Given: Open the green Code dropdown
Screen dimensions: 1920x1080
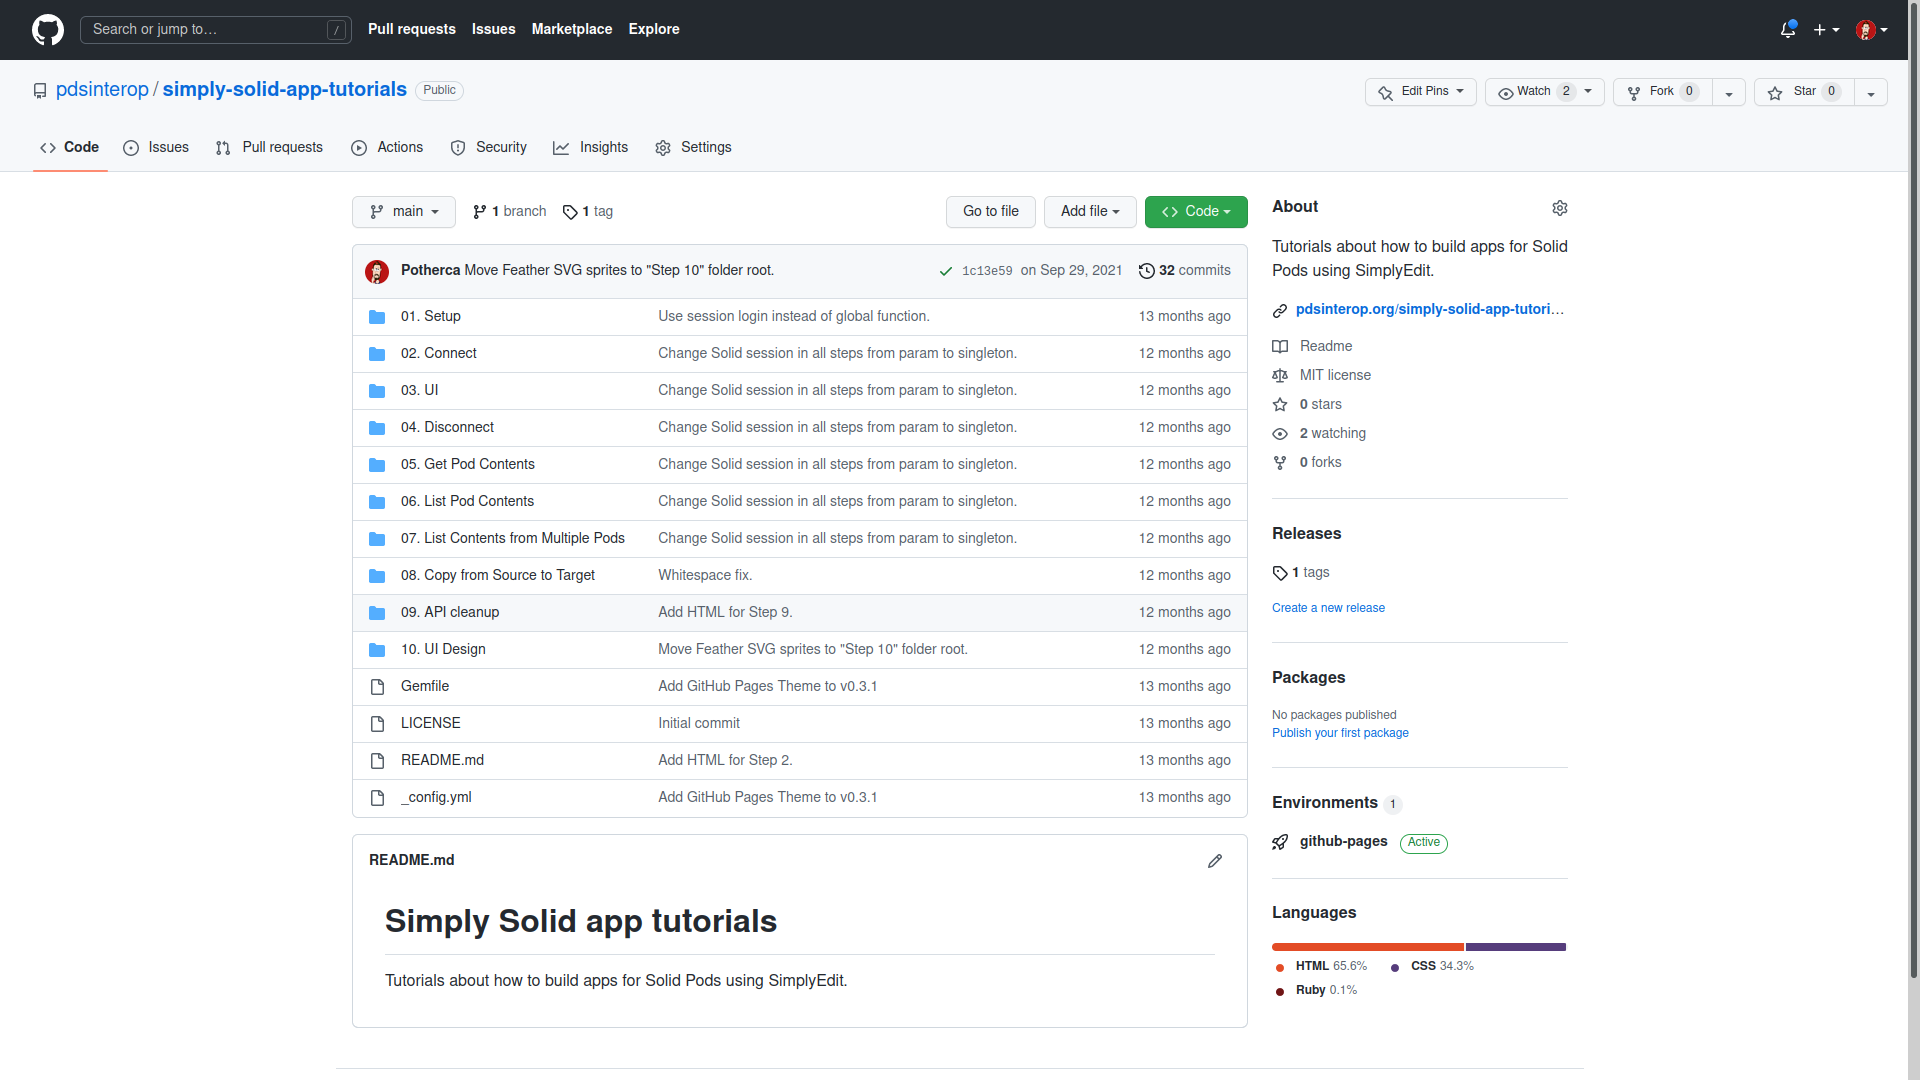Looking at the screenshot, I should pyautogui.click(x=1195, y=212).
